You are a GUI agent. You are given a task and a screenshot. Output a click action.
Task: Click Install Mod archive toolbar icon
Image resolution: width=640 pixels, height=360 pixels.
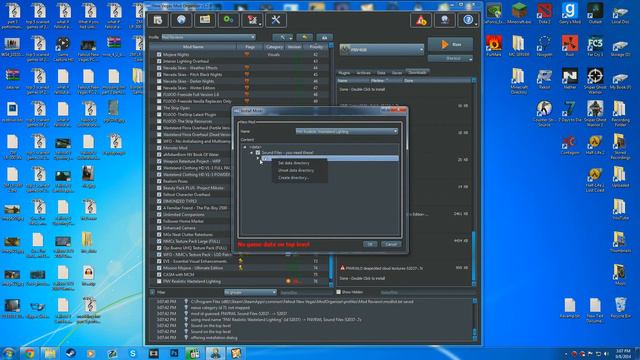(158, 20)
